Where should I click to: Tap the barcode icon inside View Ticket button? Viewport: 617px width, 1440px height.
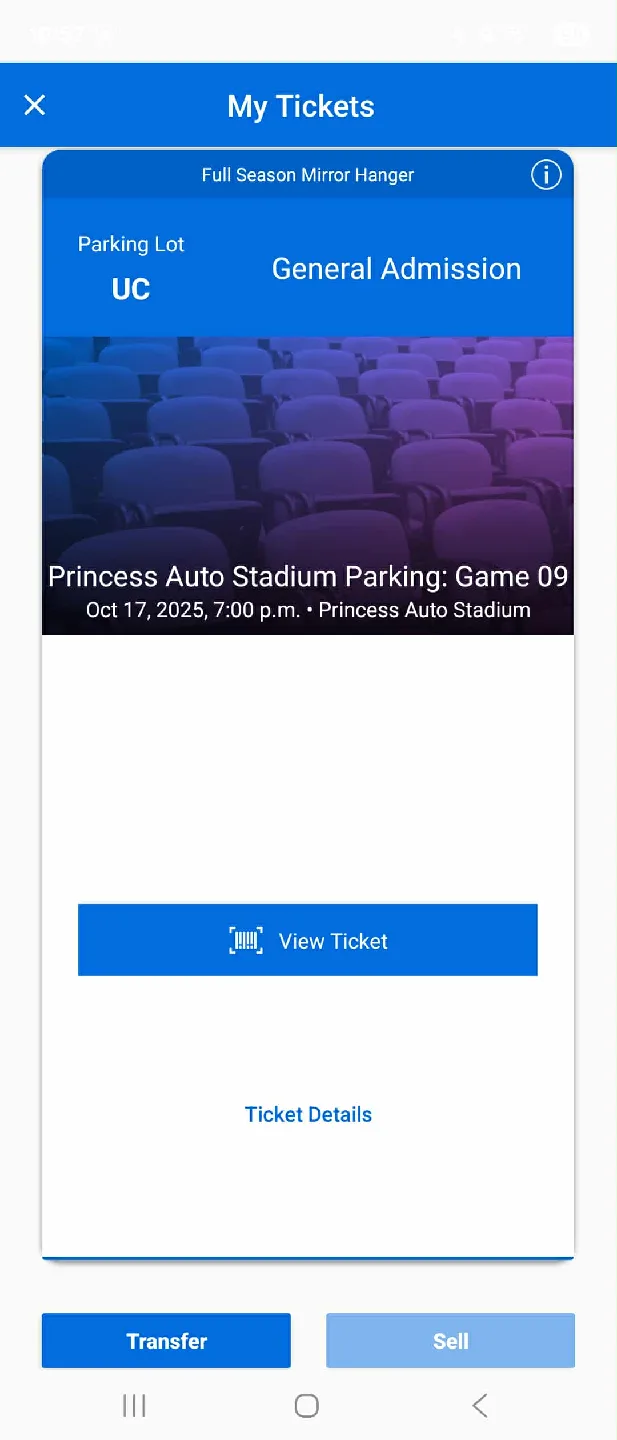click(x=248, y=940)
